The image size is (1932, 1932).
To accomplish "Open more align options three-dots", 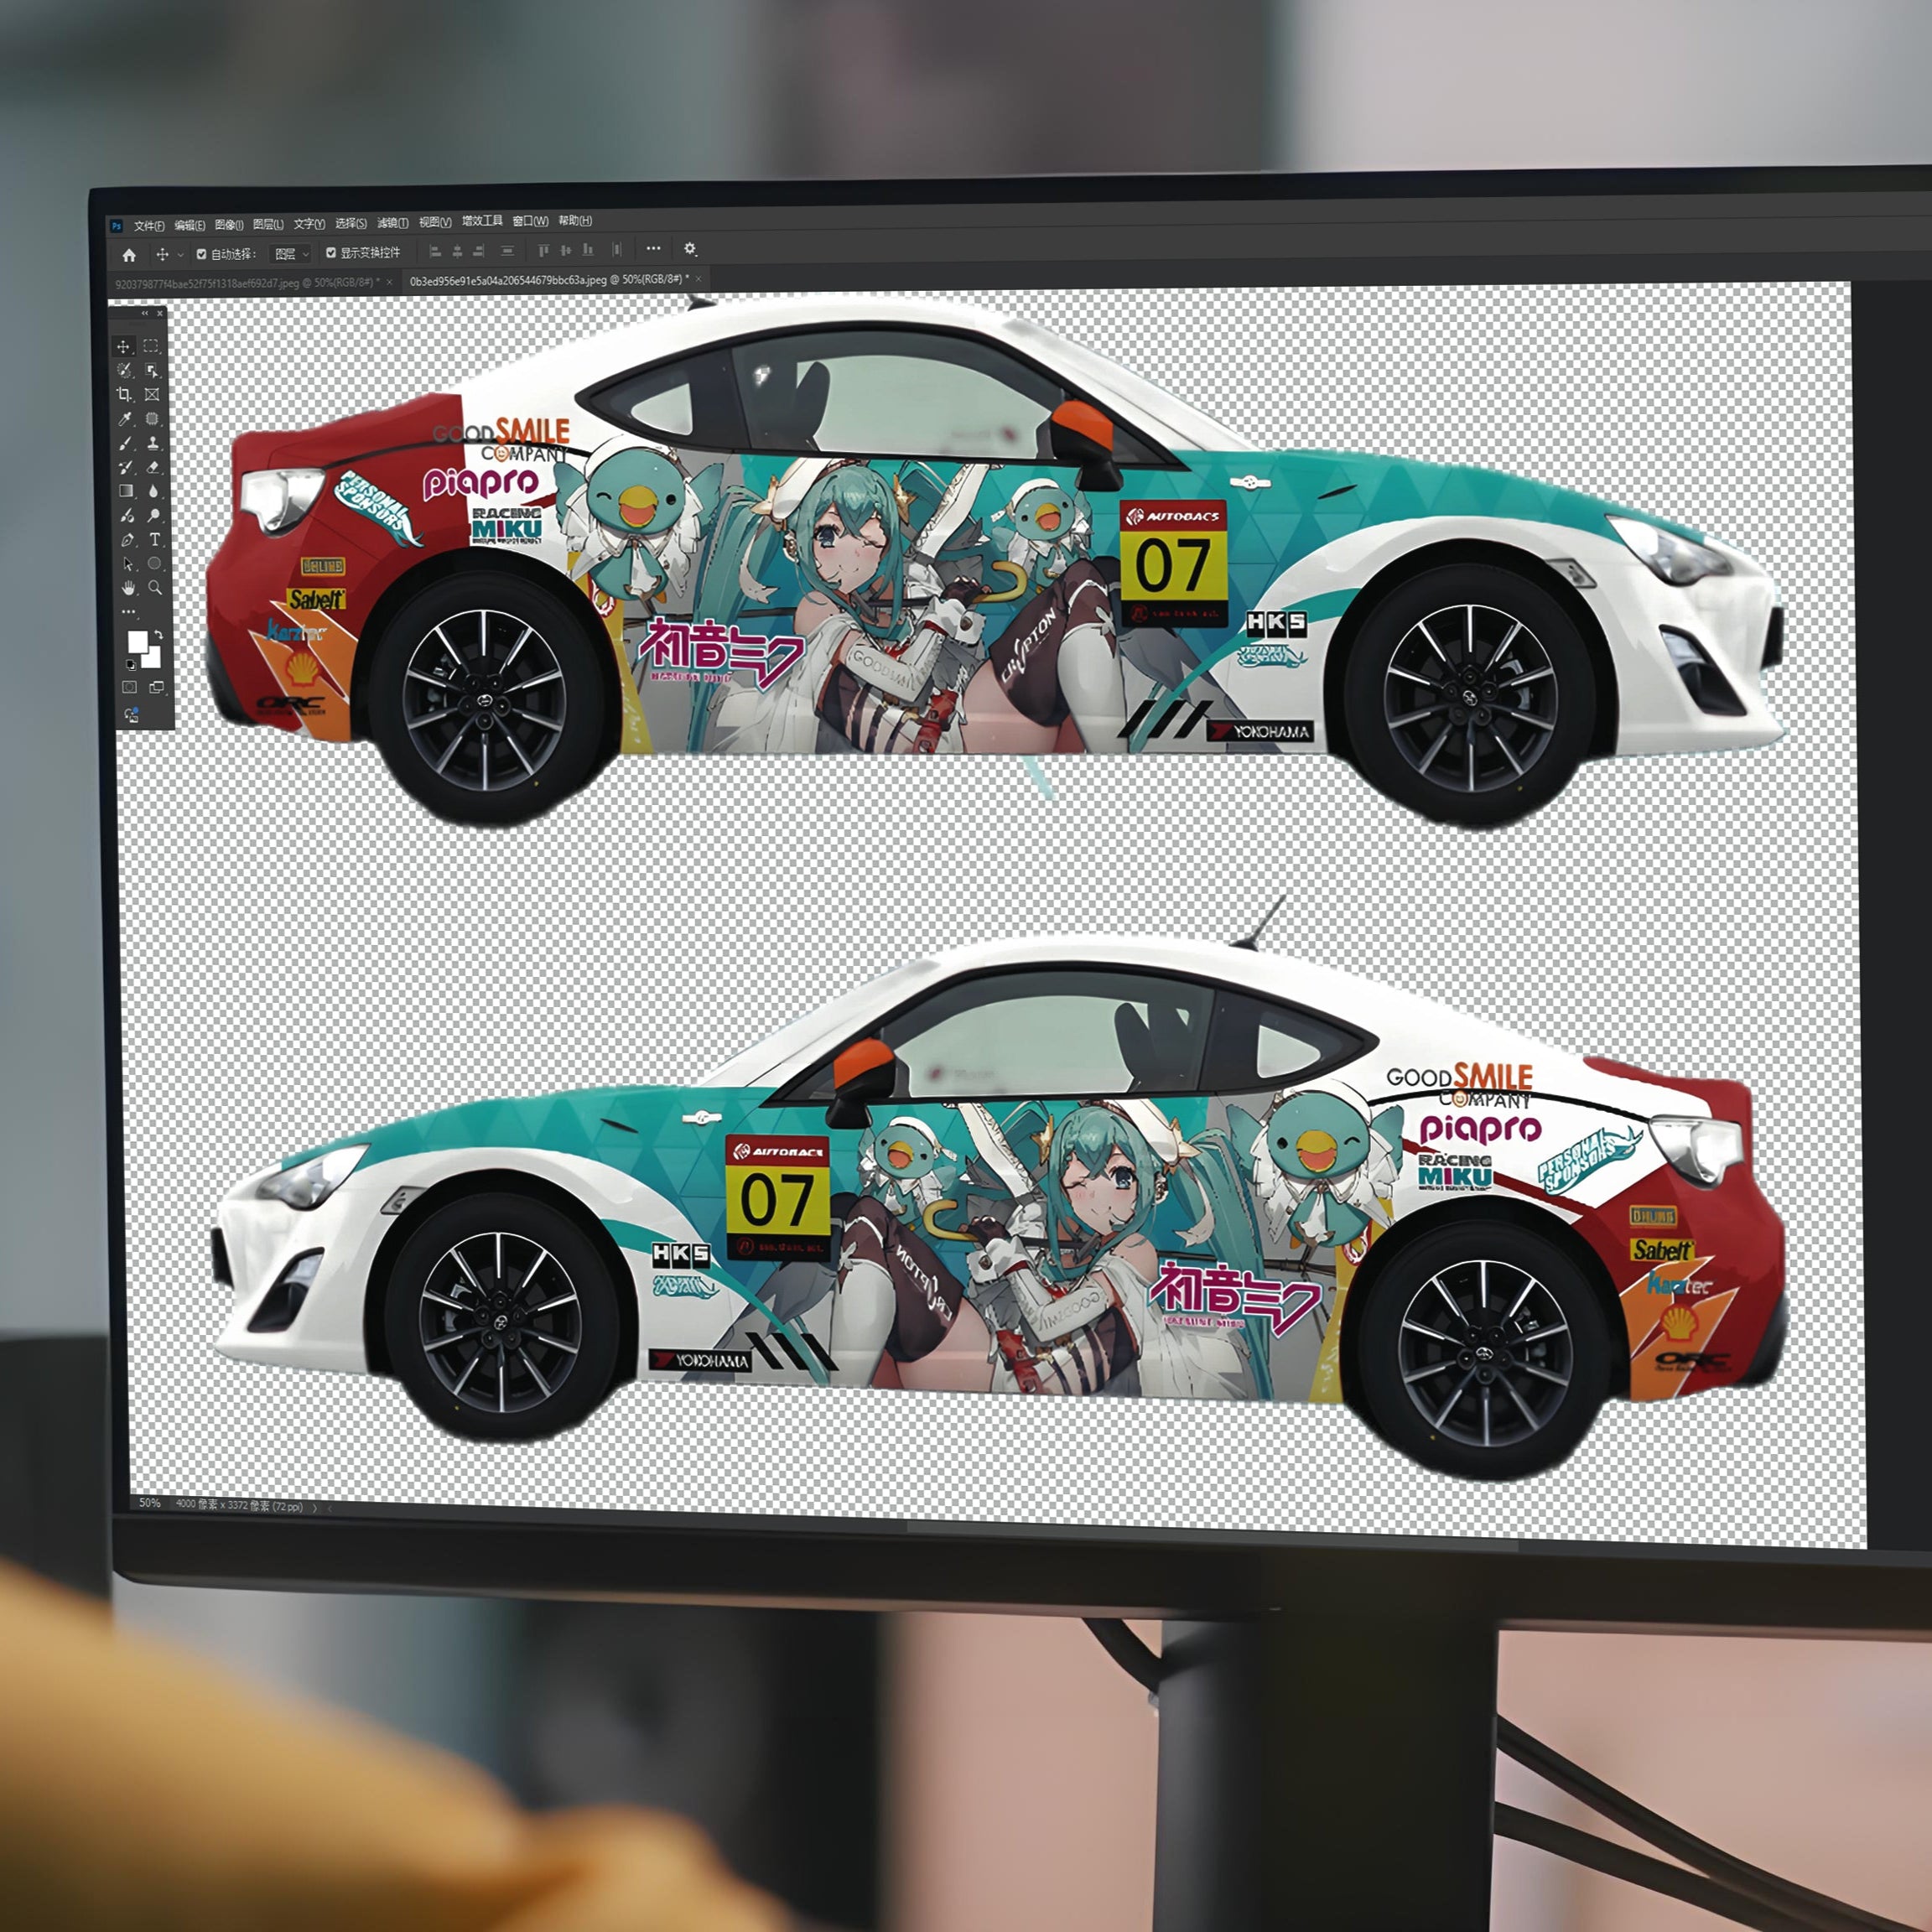I will (654, 249).
